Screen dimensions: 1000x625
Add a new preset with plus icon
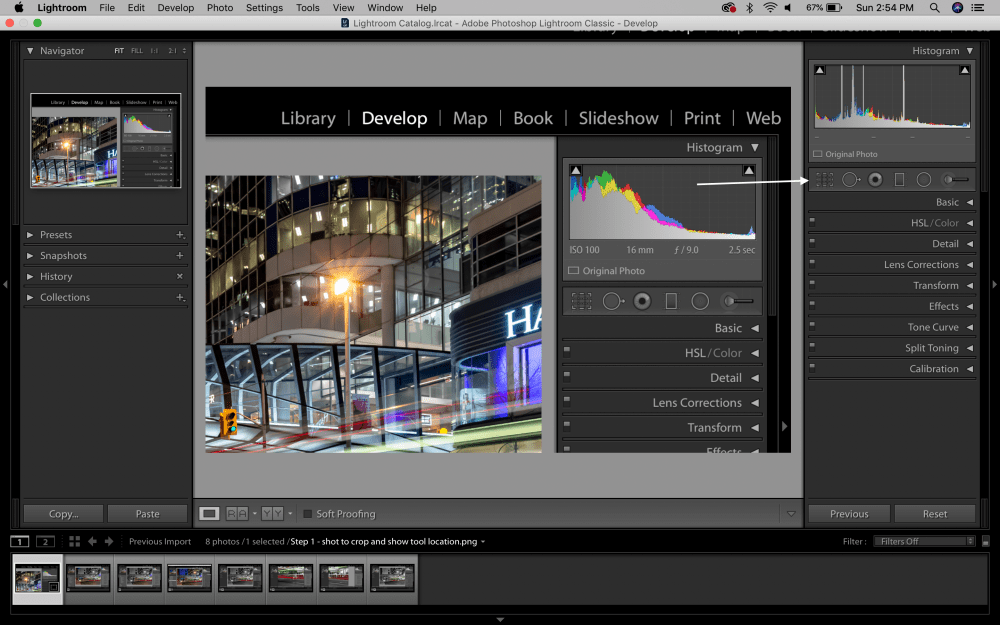coord(180,235)
